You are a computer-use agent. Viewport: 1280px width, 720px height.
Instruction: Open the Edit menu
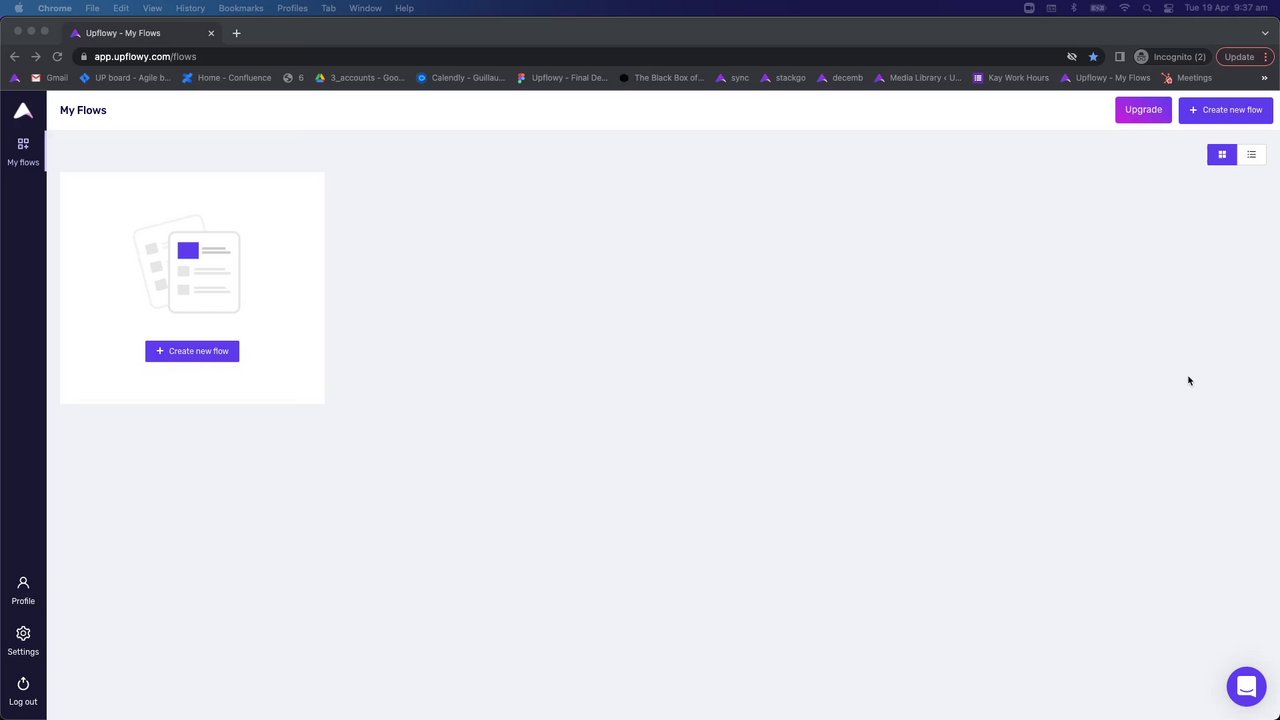121,8
